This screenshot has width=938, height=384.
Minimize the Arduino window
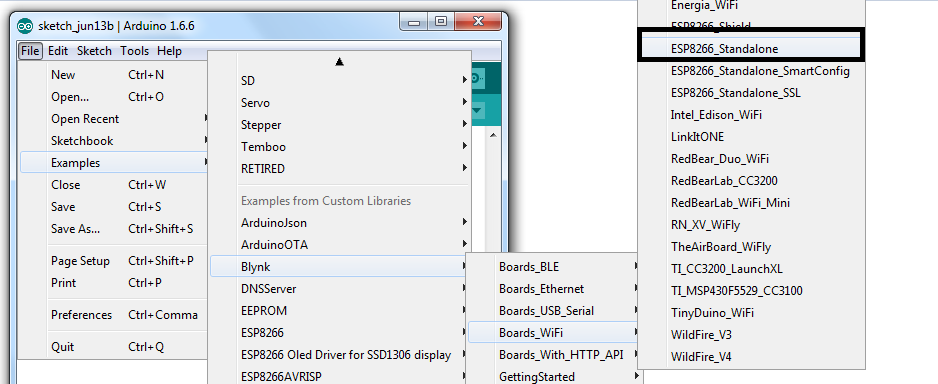414,22
